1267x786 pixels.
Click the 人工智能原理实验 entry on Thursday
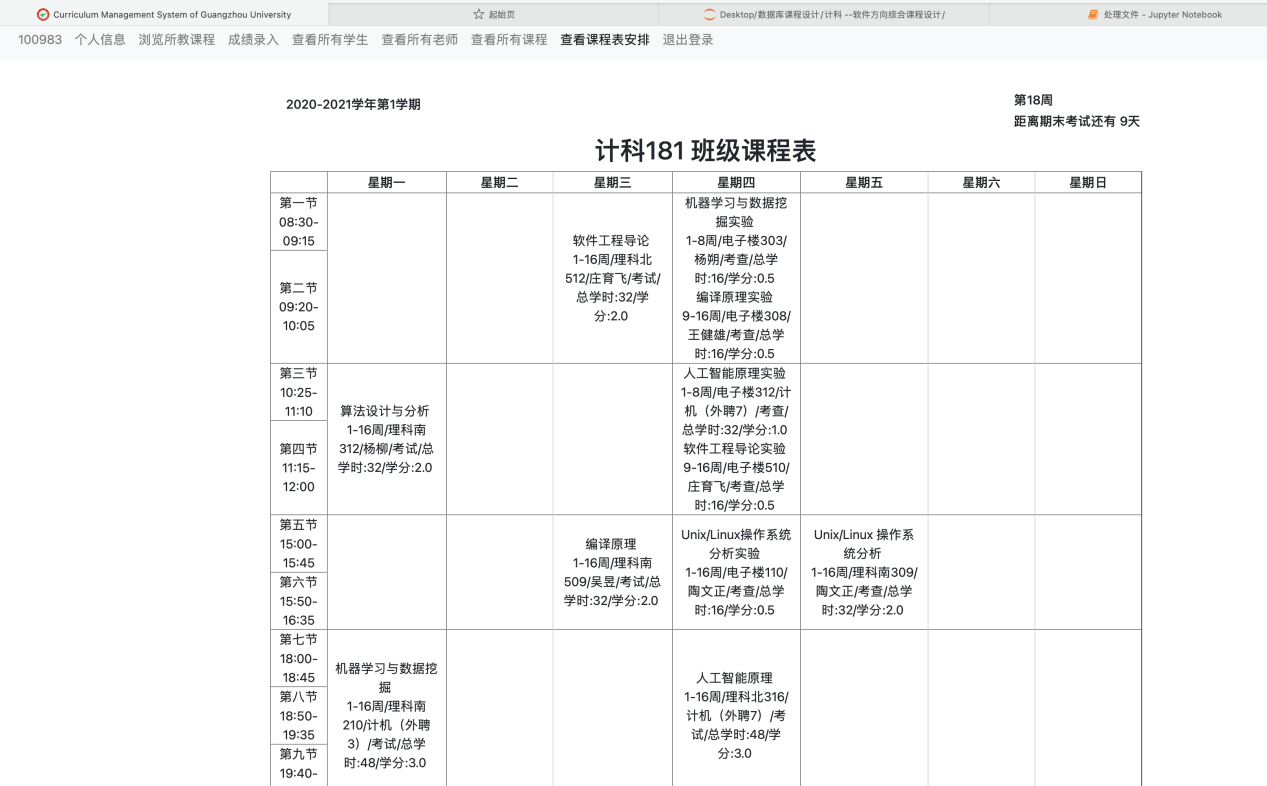736,401
